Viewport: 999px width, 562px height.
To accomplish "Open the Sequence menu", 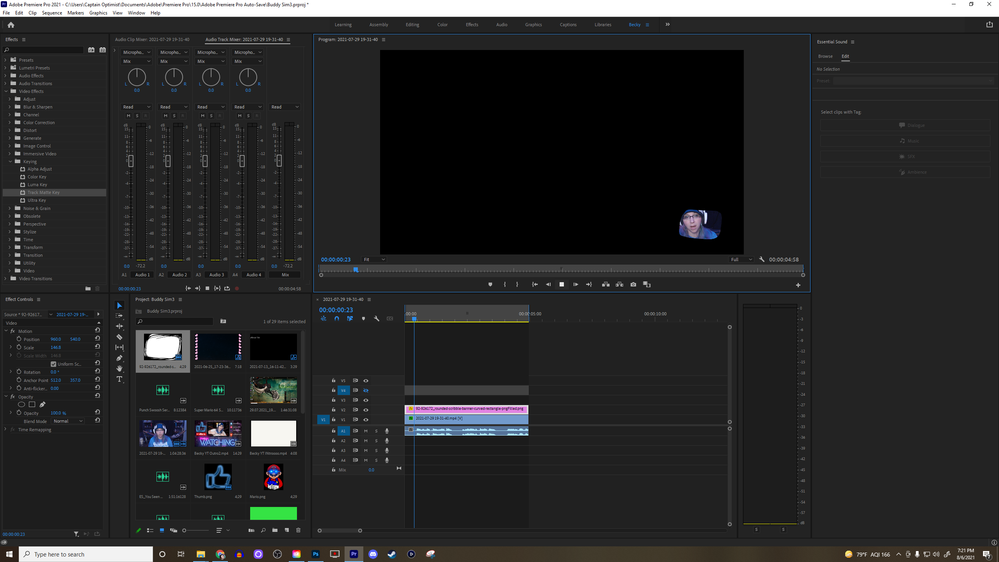I will coord(51,13).
